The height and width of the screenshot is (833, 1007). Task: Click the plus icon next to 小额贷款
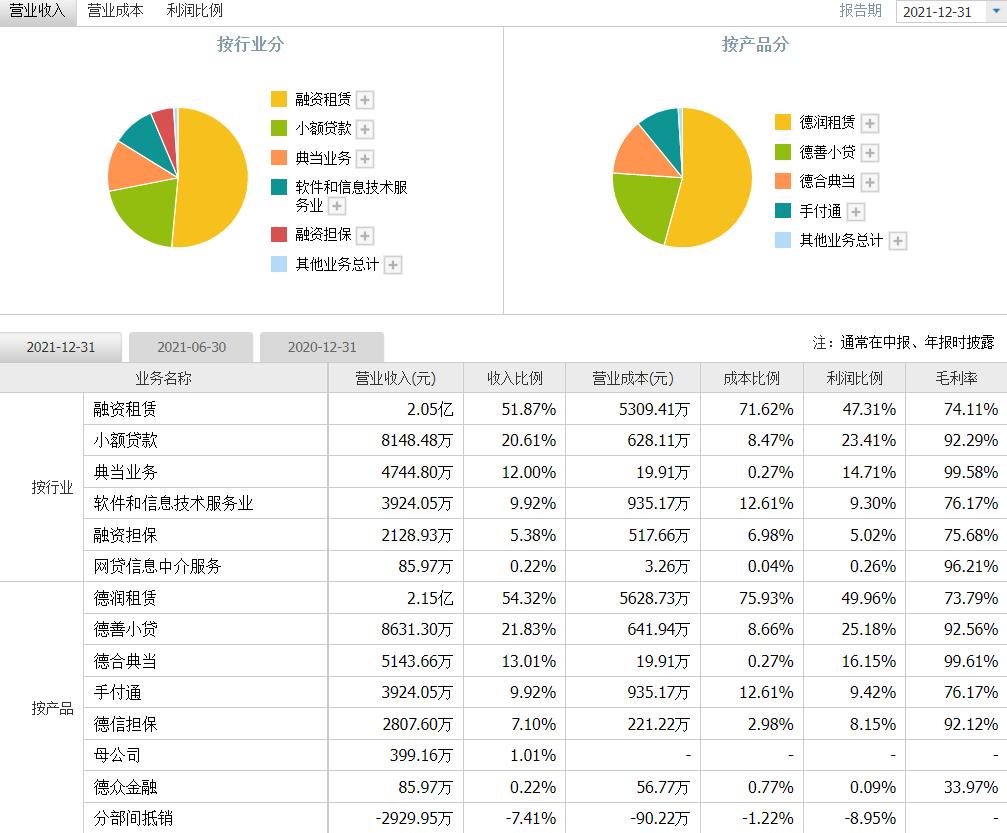tap(366, 129)
